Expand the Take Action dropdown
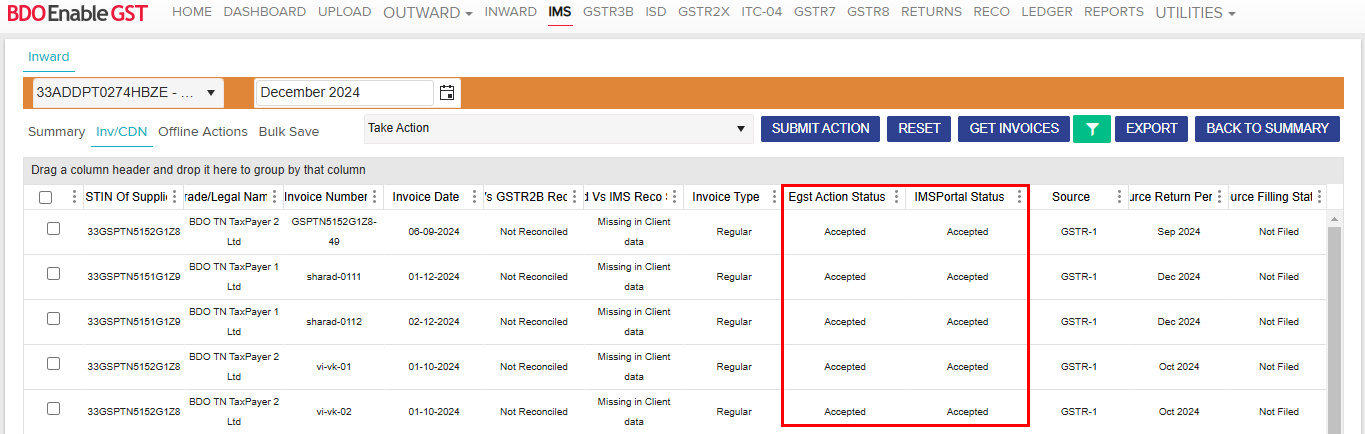 557,129
